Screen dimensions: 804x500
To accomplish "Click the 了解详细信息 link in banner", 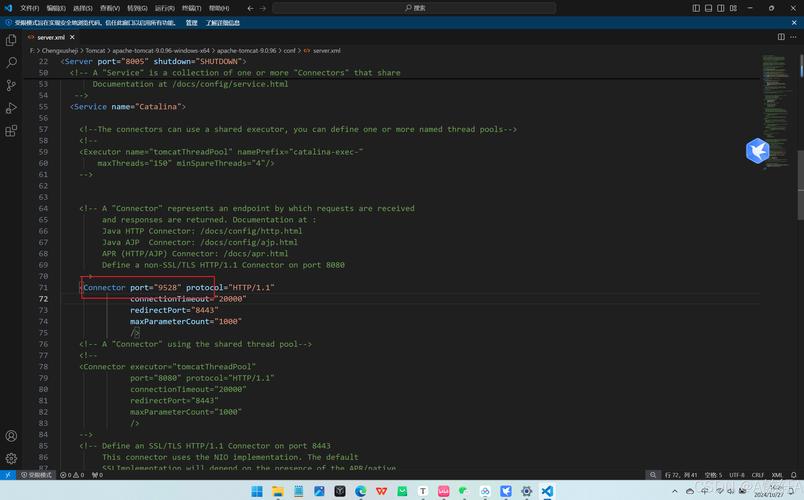I will click(x=222, y=22).
